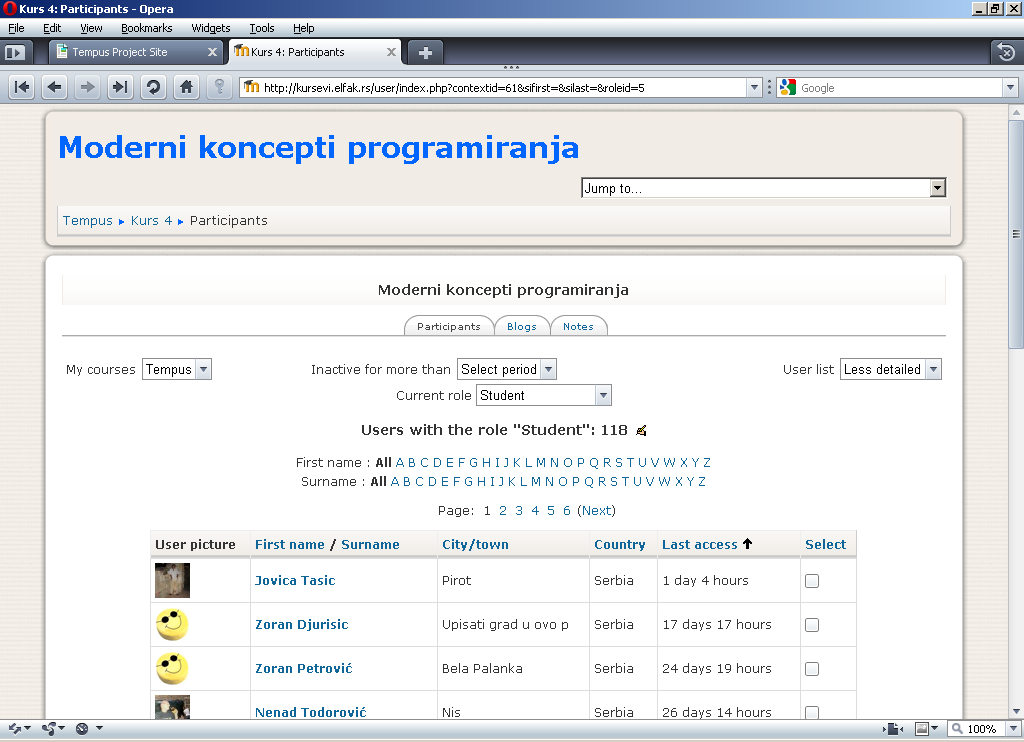1024x742 pixels.
Task: Open the zoom level dropdown arrow
Action: [x=1014, y=728]
